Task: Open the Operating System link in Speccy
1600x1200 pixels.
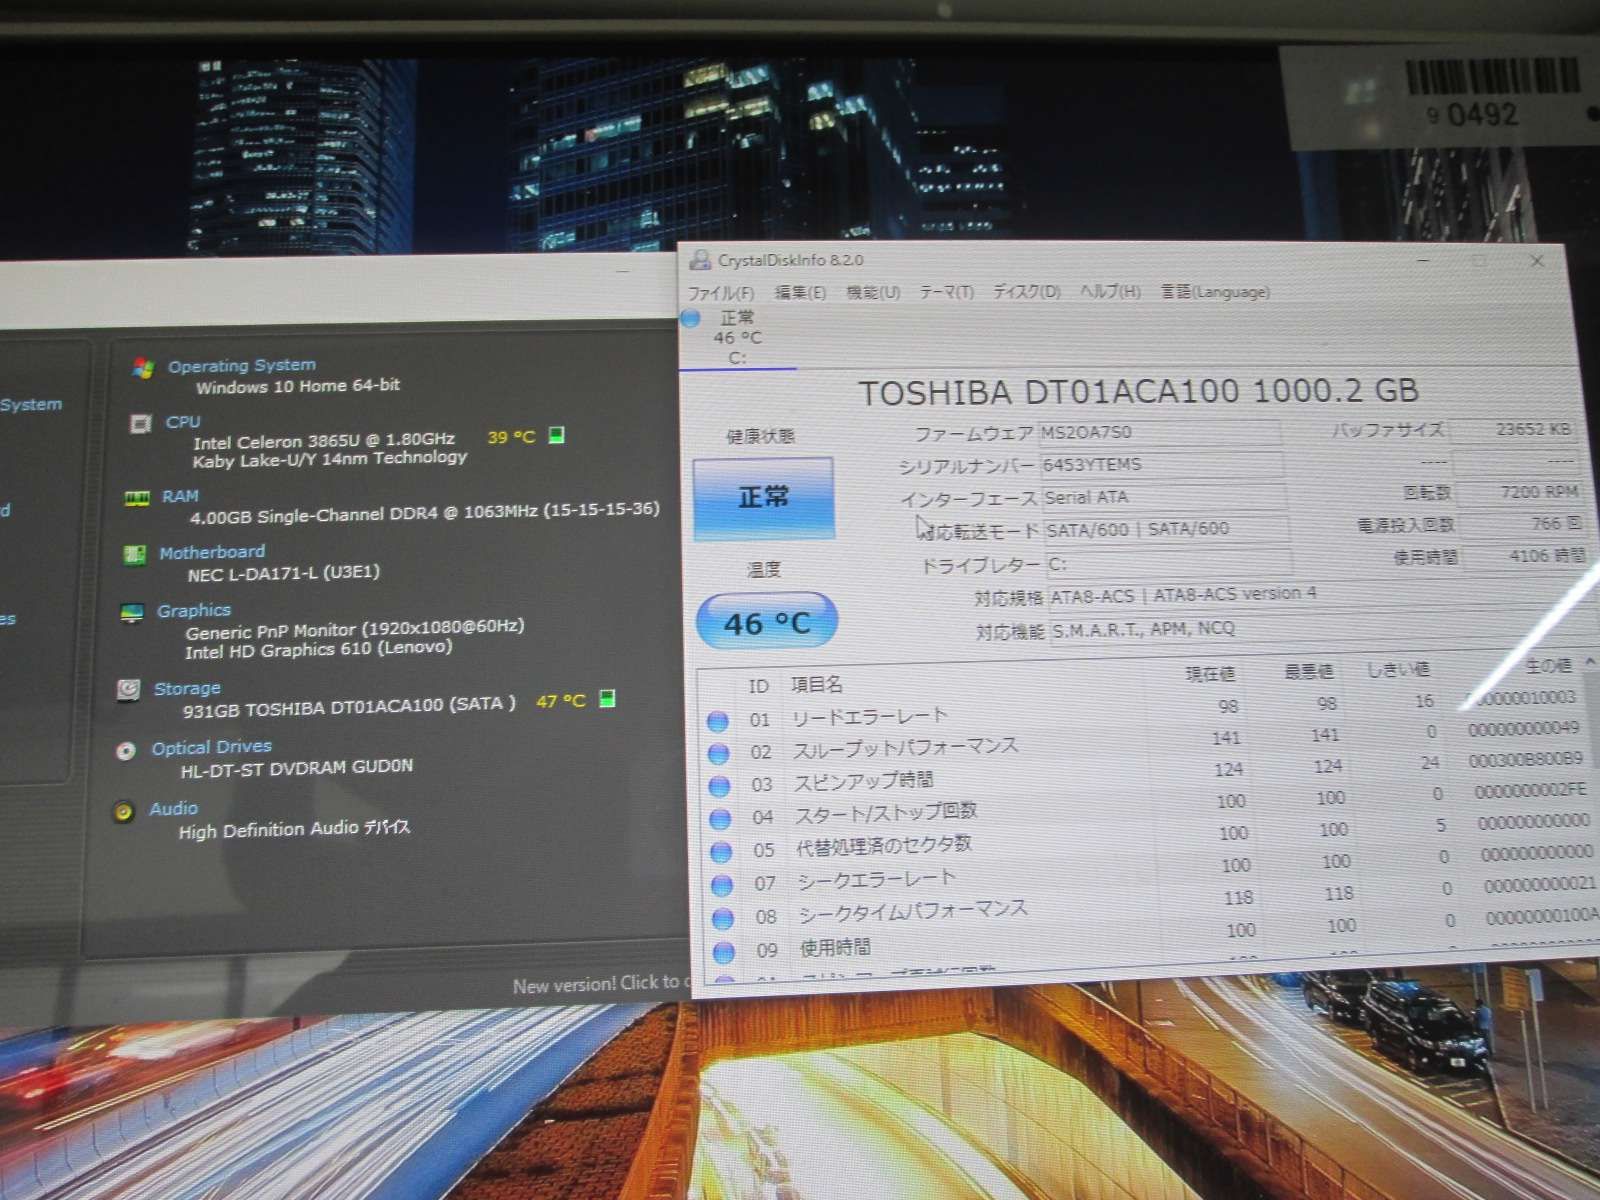Action: coord(242,365)
